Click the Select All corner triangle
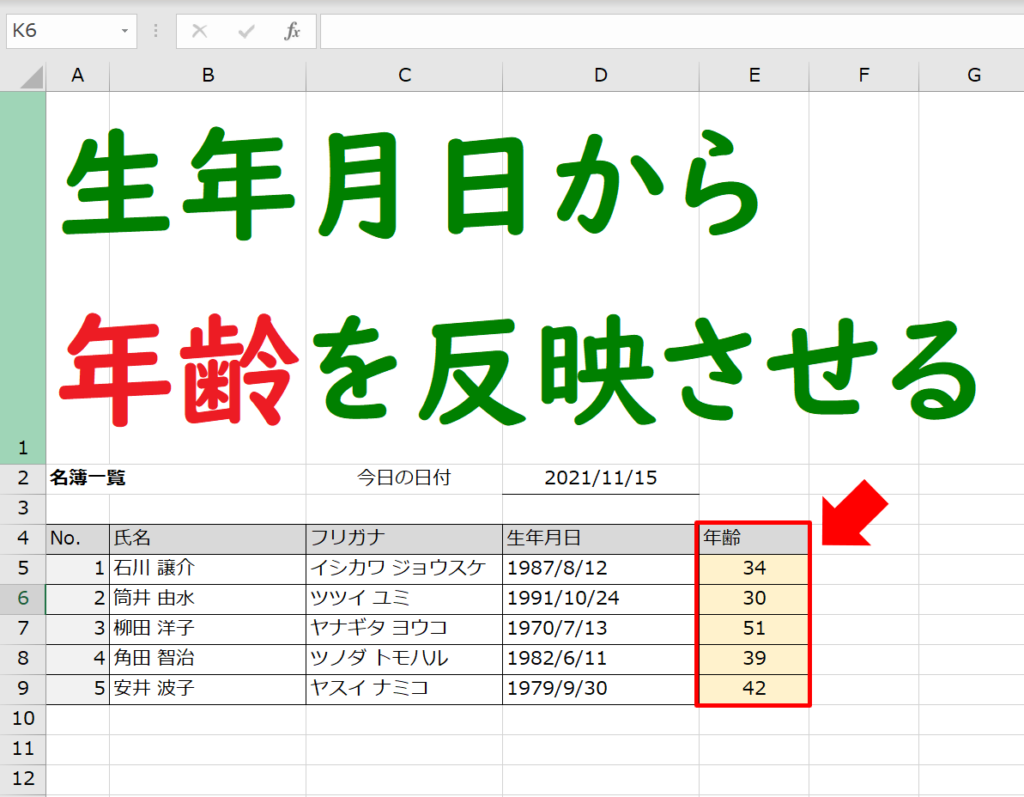The height and width of the screenshot is (797, 1024). pos(31,76)
